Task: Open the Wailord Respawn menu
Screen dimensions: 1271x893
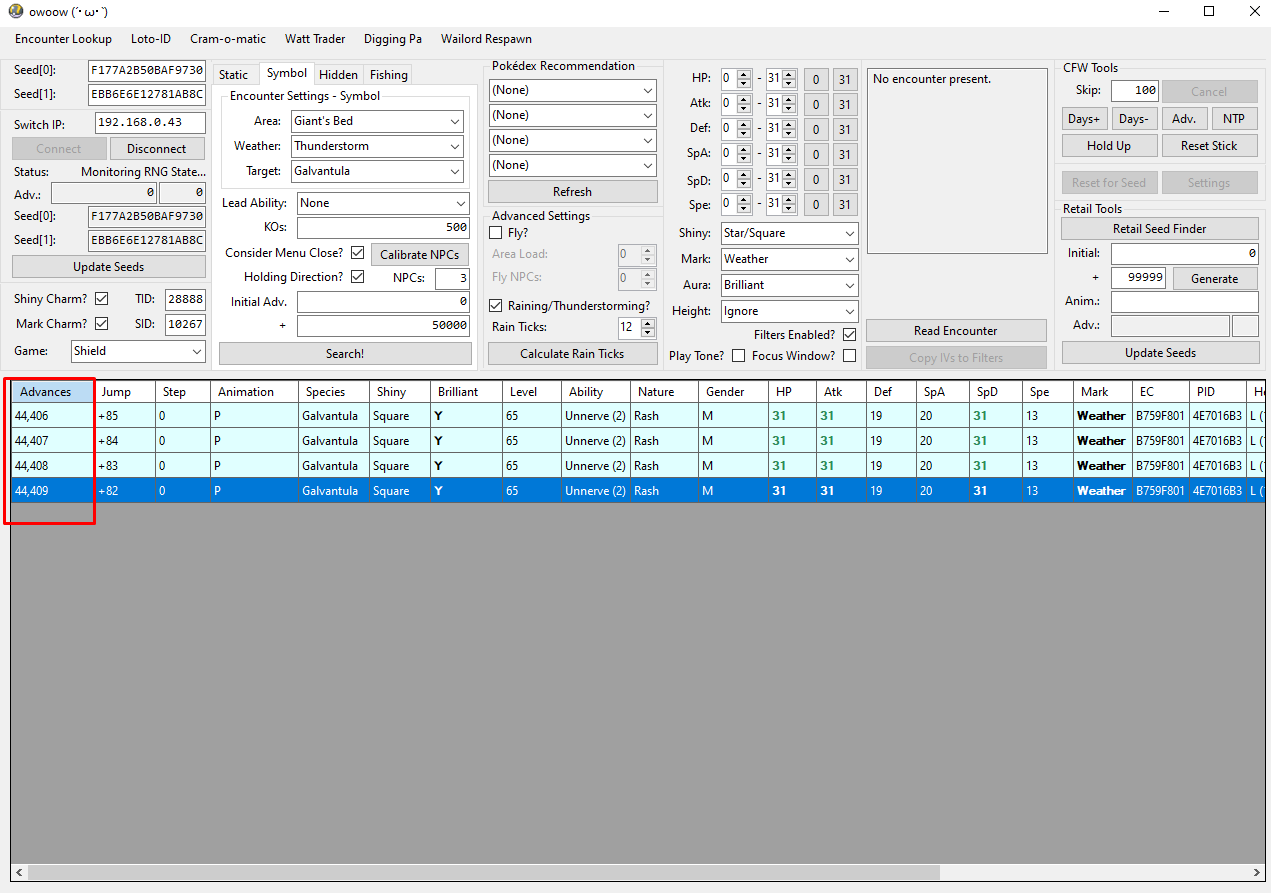Action: [487, 39]
